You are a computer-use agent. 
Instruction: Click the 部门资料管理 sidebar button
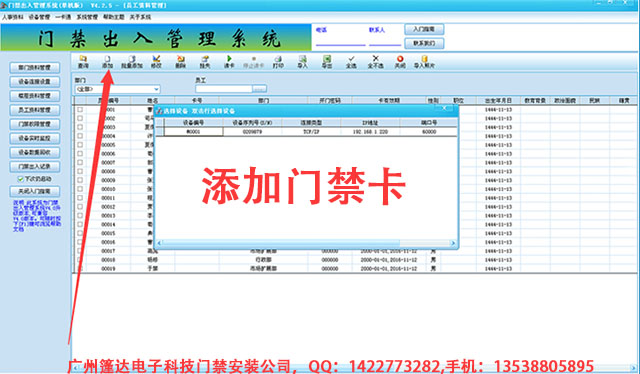click(35, 67)
